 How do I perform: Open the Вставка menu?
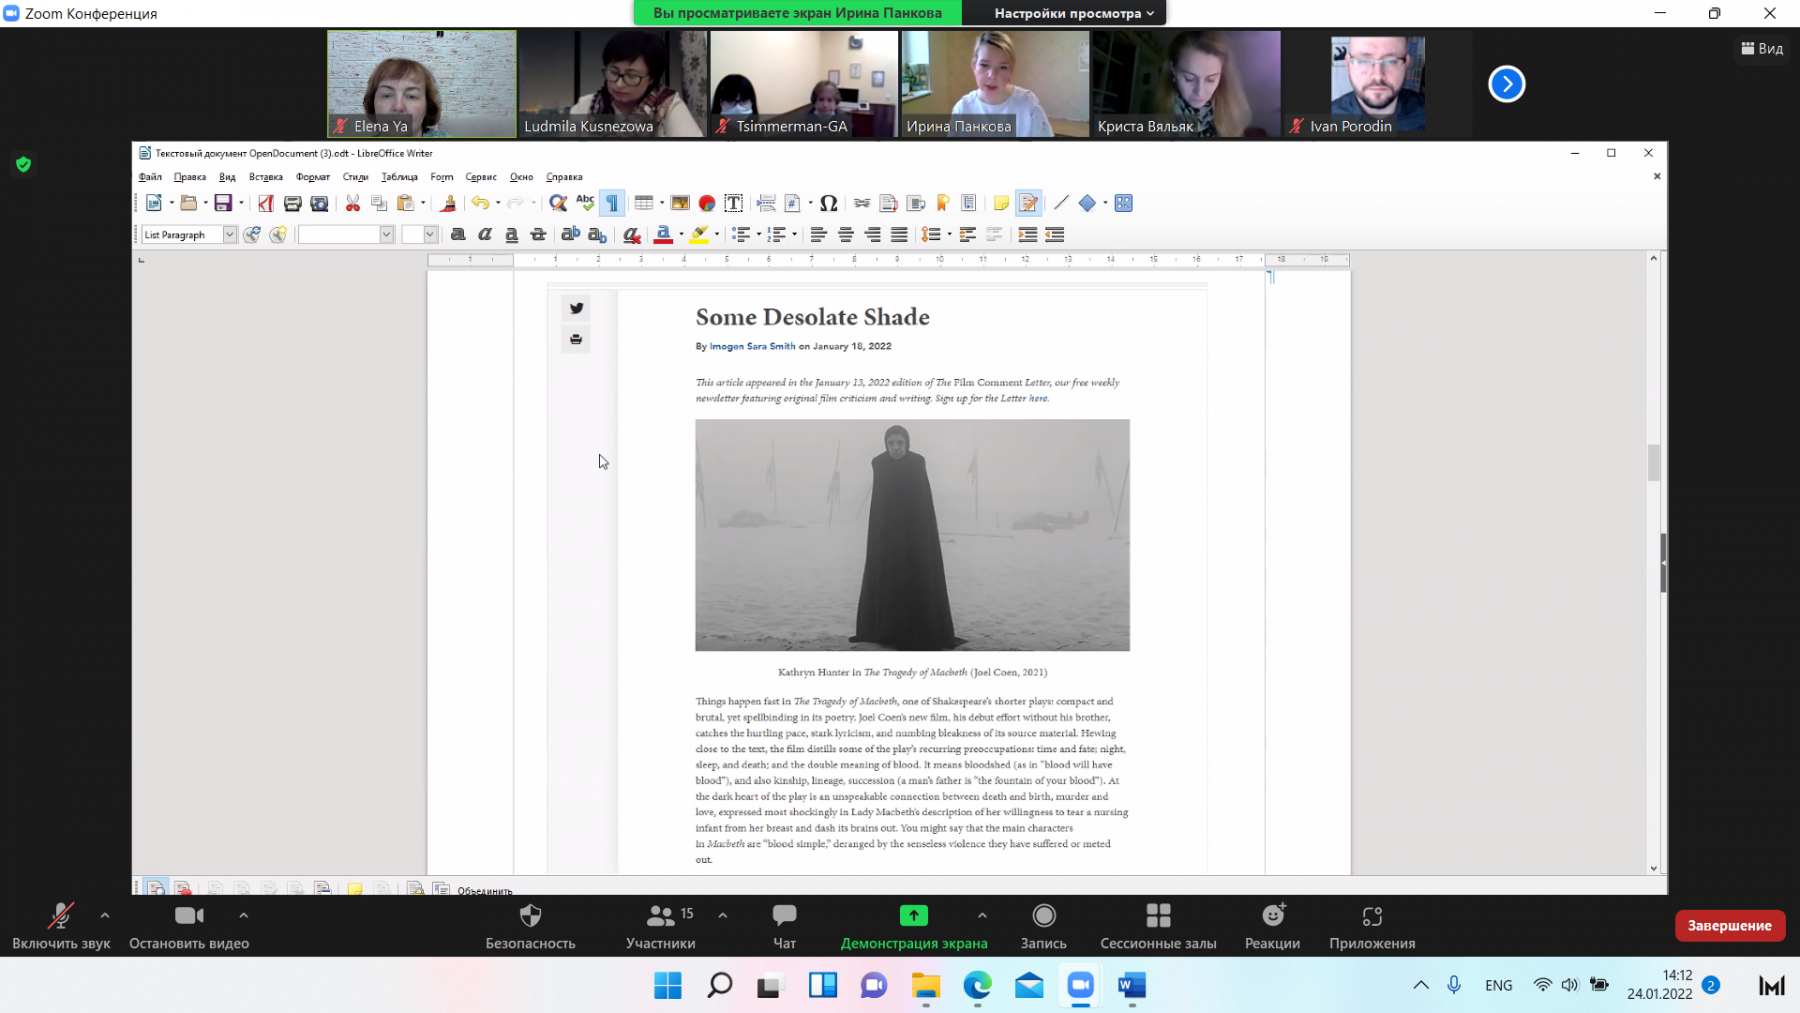tap(265, 177)
